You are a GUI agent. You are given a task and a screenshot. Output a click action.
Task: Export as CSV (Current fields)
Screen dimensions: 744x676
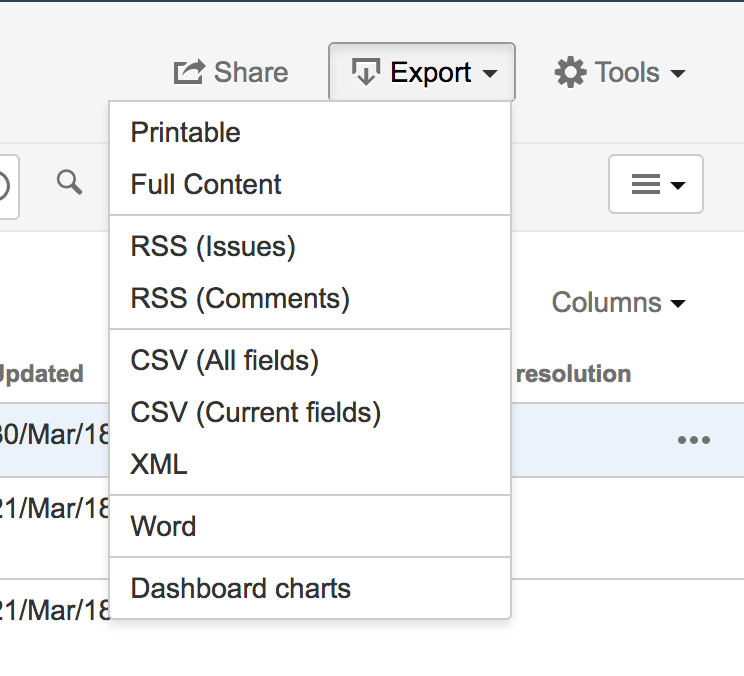256,413
